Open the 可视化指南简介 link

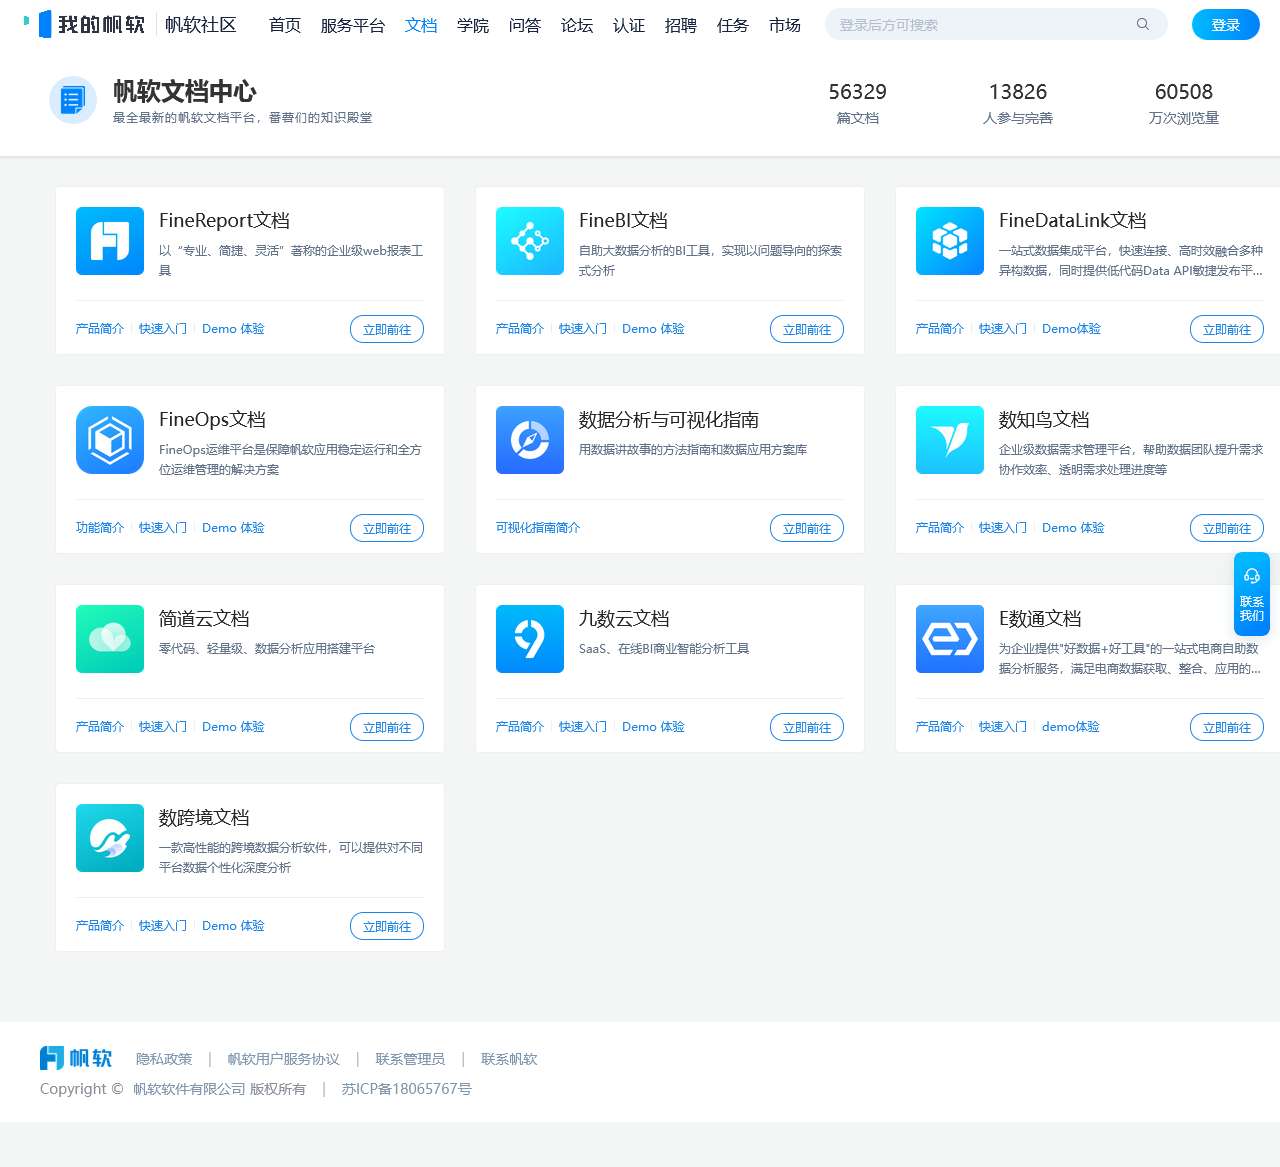pos(538,528)
